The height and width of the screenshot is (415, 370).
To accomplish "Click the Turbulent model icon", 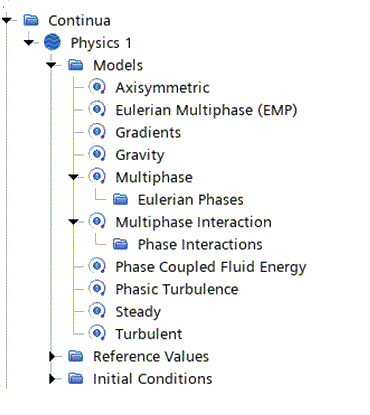I will pos(97,333).
